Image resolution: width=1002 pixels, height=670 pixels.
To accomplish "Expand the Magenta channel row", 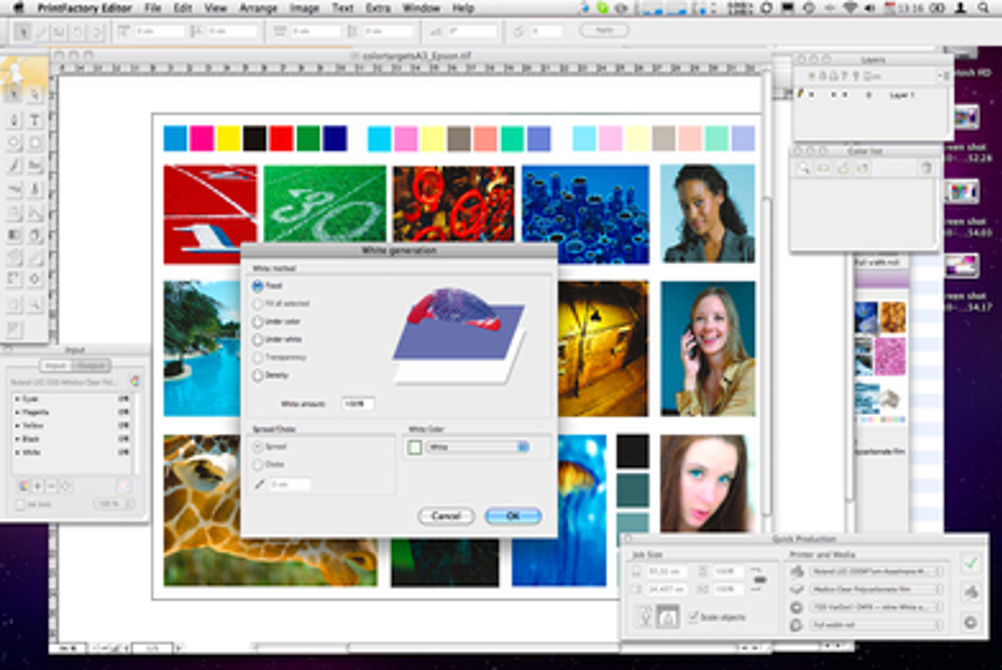I will click(17, 412).
